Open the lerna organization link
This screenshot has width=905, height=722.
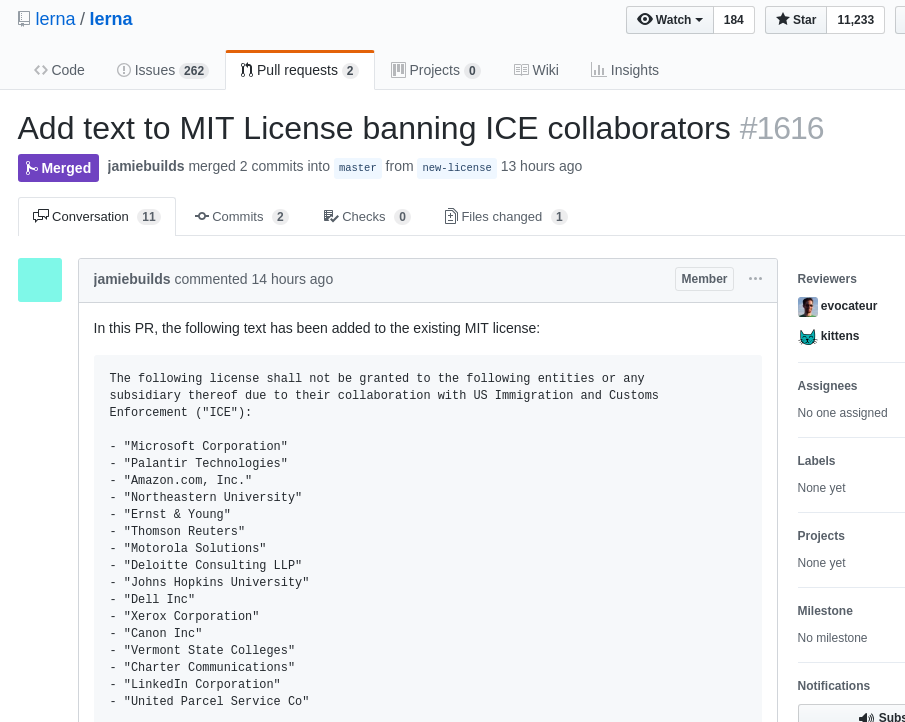pos(55,19)
